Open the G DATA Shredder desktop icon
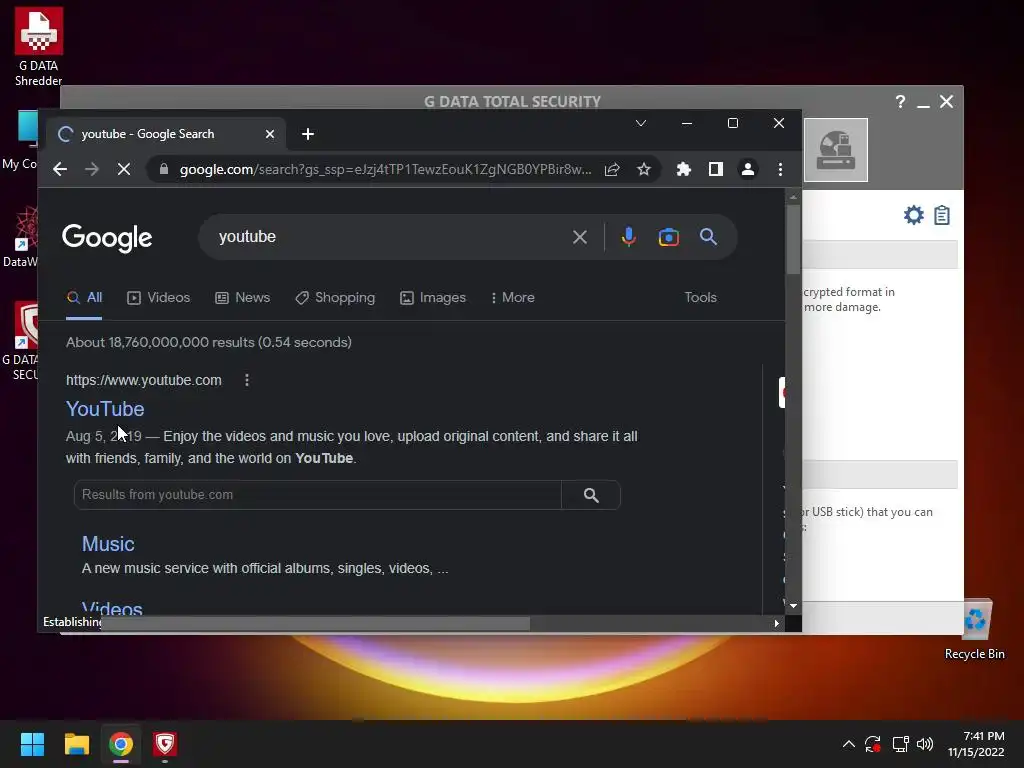Viewport: 1024px width, 768px height. click(x=39, y=47)
